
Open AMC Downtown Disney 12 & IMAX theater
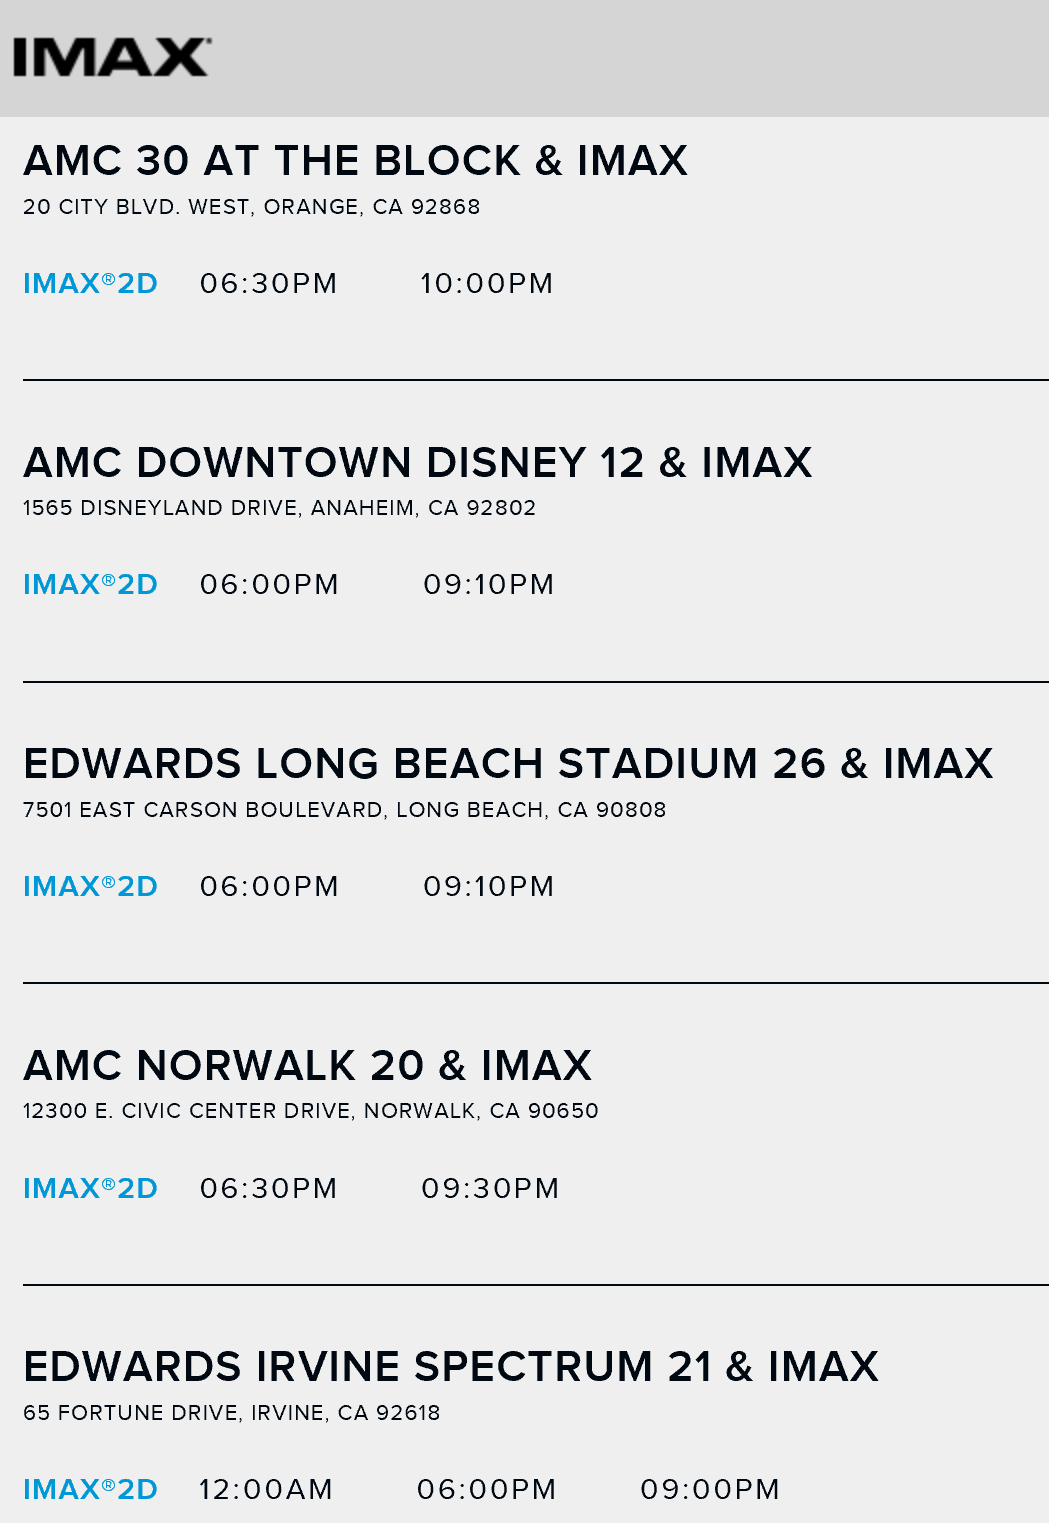[418, 463]
